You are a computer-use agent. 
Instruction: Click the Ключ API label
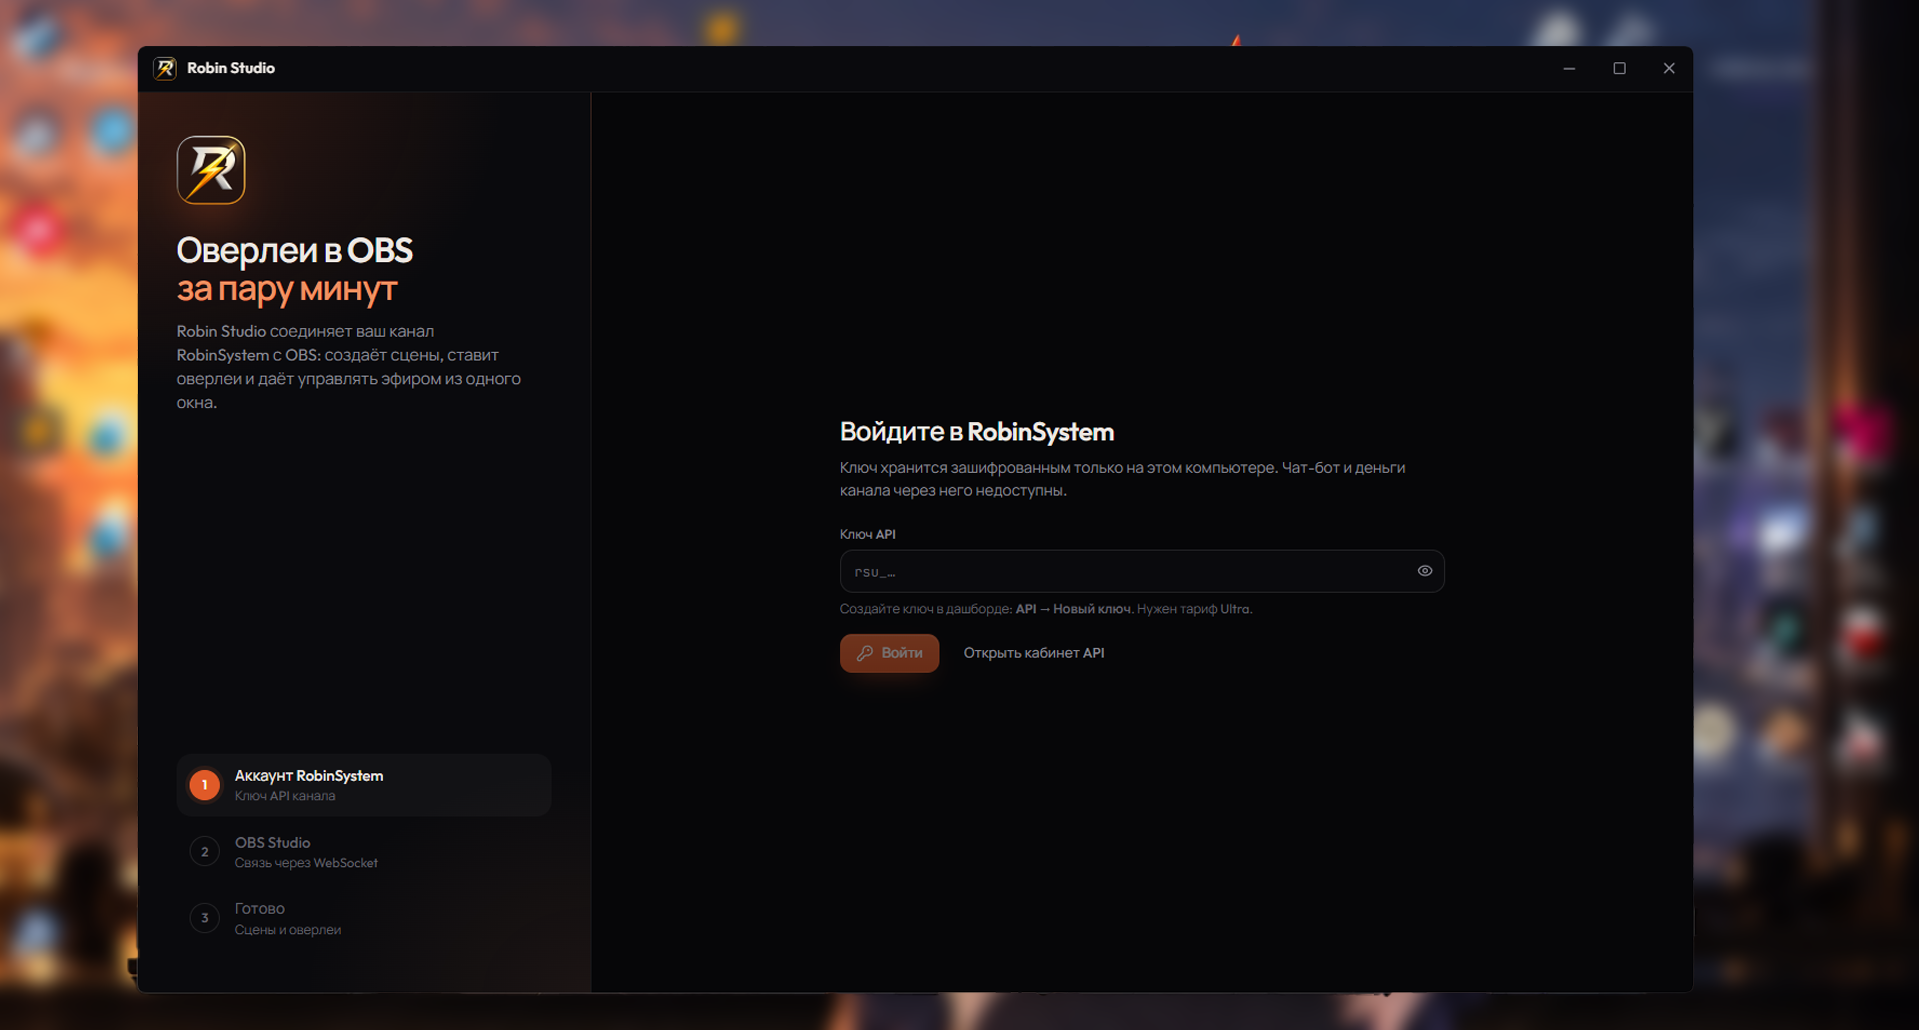click(x=867, y=534)
